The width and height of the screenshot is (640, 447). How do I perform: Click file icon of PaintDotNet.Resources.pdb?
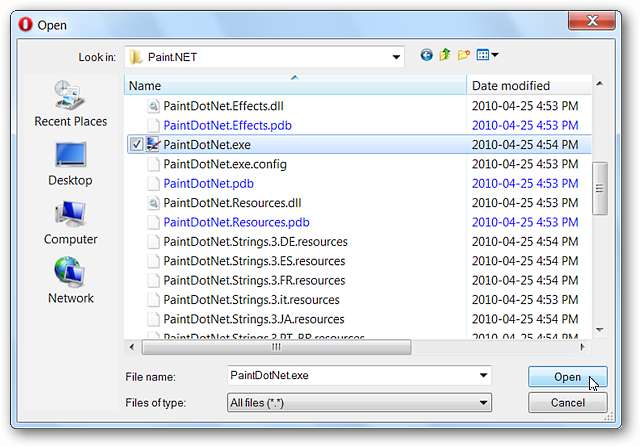coord(153,222)
